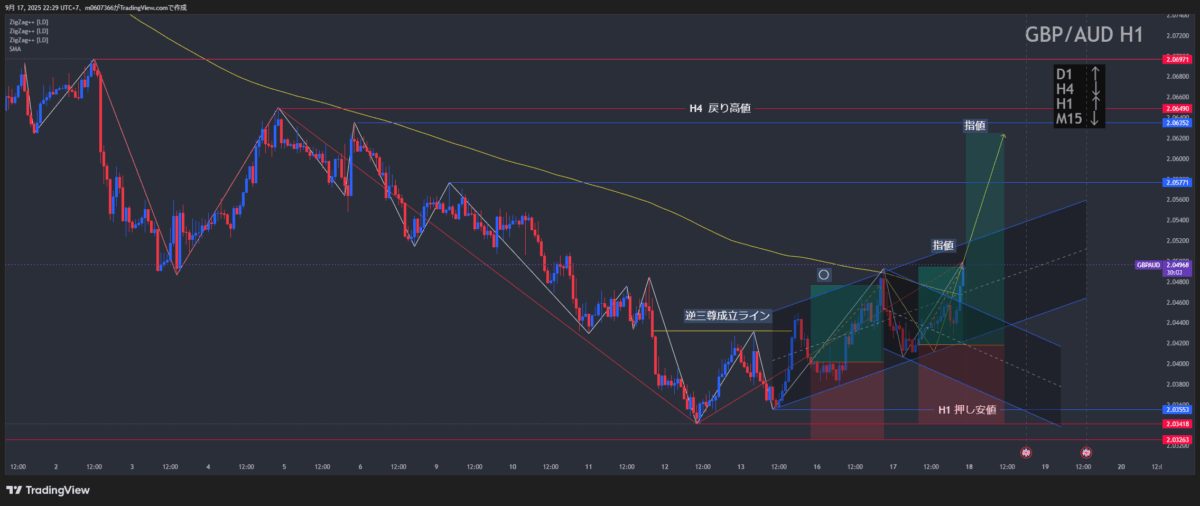Click the 2.06971 red price label
Viewport: 1200px width, 506px height.
1177,60
